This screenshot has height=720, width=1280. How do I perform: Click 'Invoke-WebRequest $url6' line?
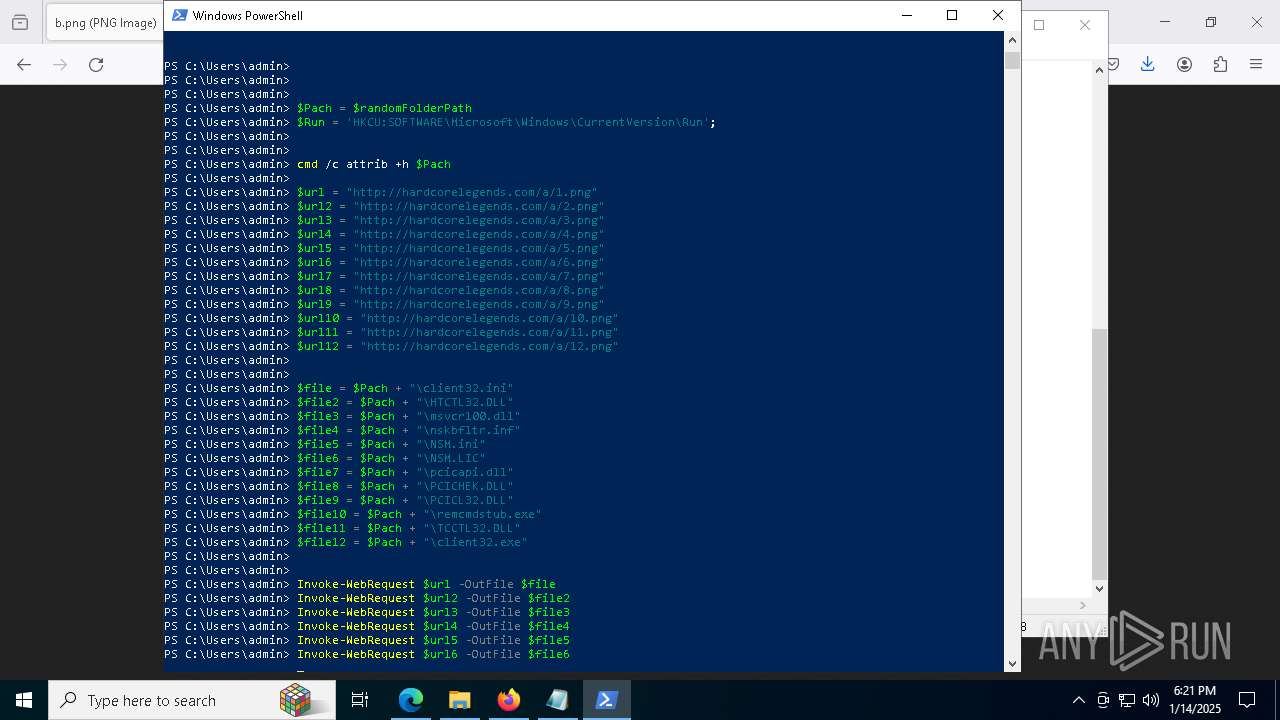click(x=433, y=654)
